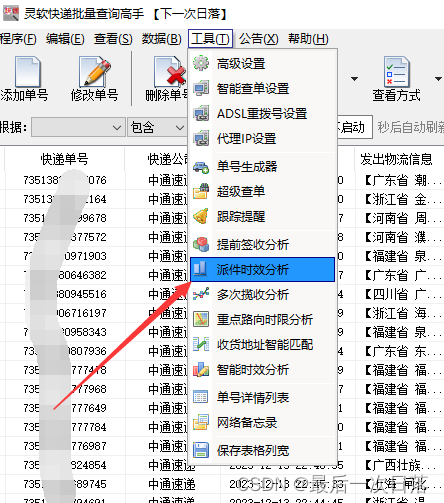Open the 编辑(E) menu
444x503 pixels.
coord(65,39)
